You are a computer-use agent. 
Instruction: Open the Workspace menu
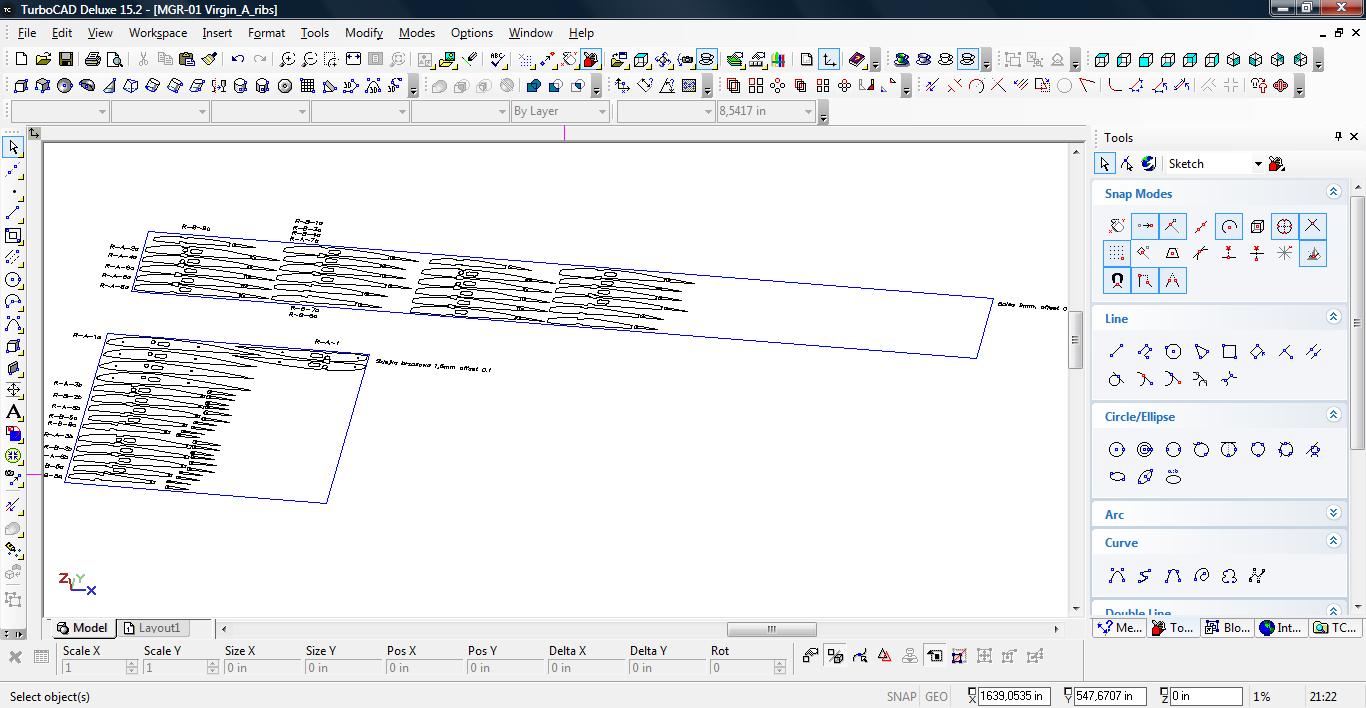pos(157,32)
